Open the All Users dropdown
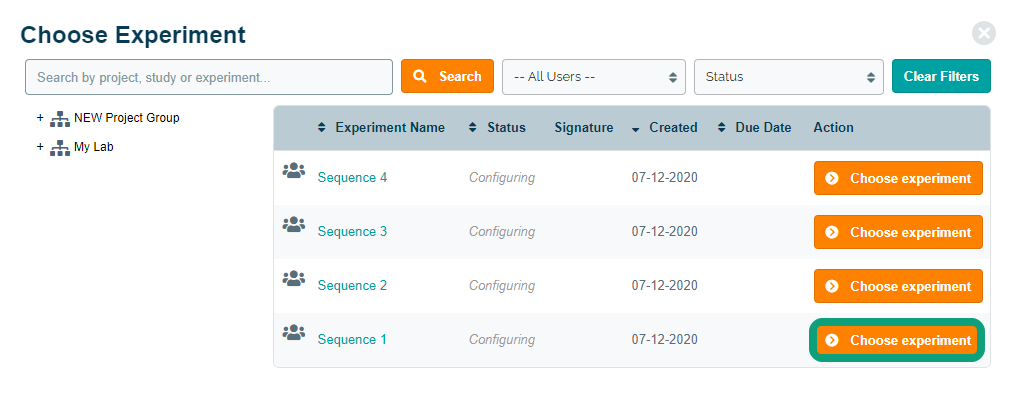The image size is (1012, 416). coord(593,77)
